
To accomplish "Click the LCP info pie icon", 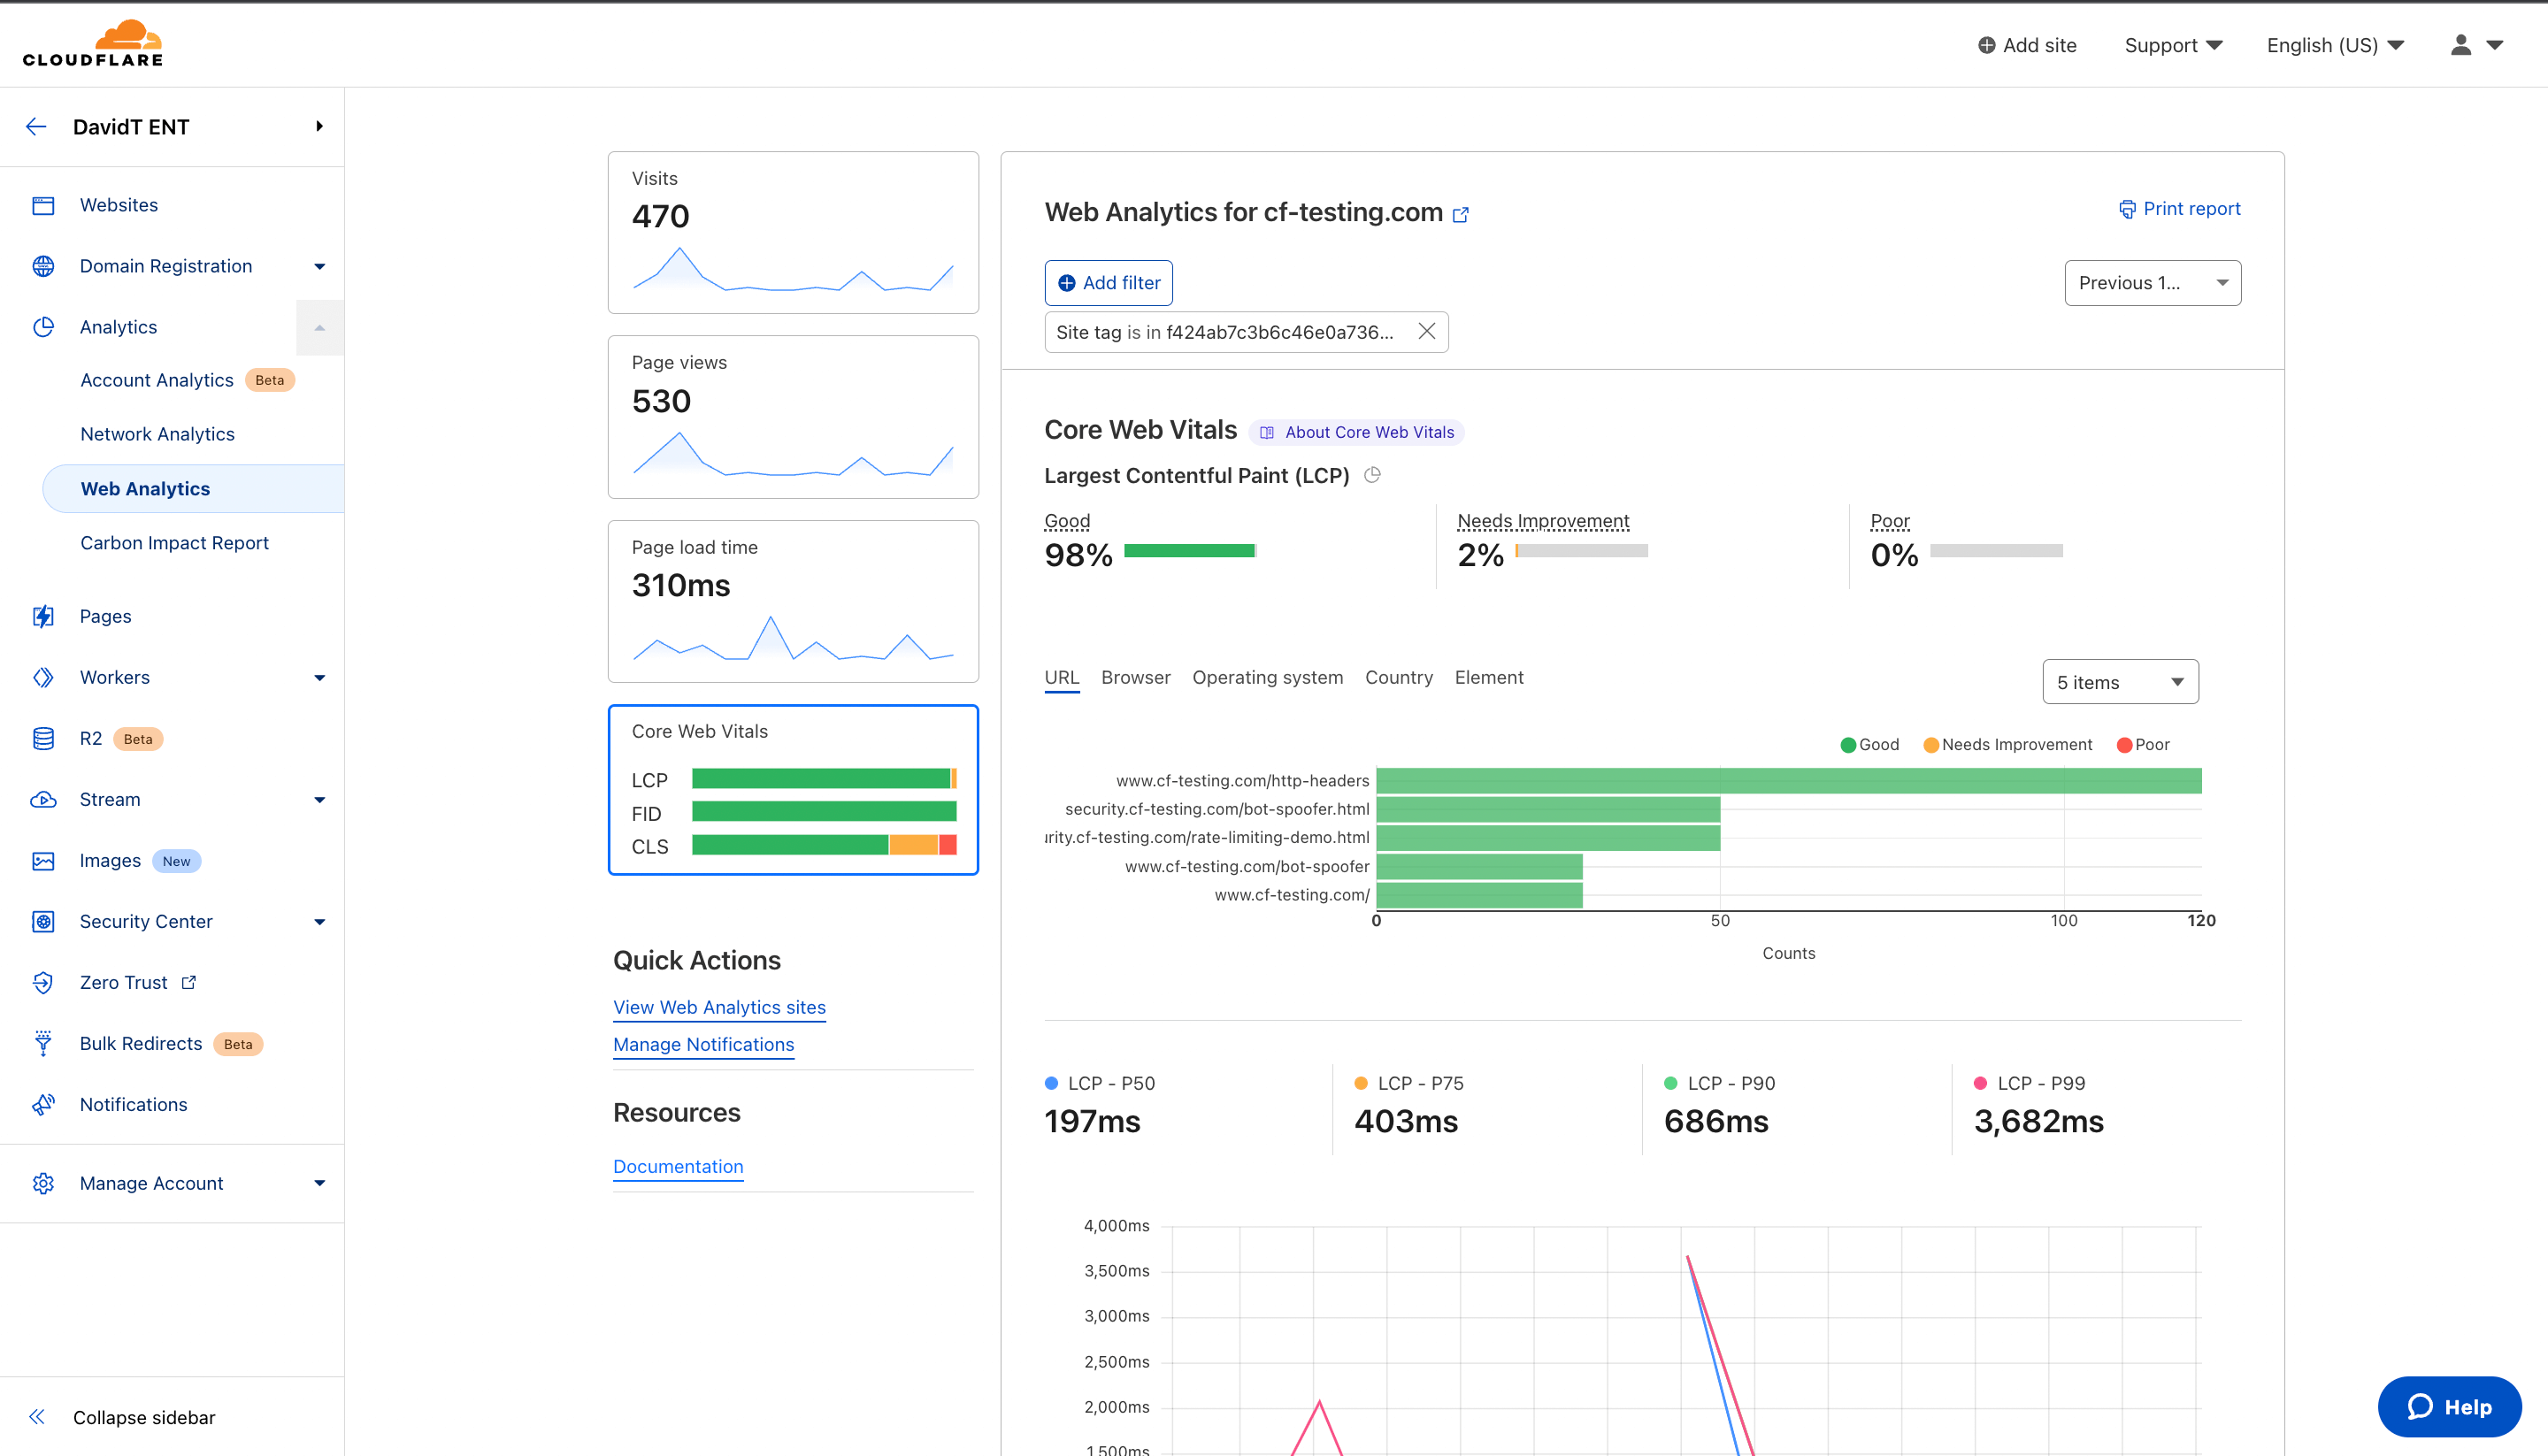I will [x=1372, y=475].
